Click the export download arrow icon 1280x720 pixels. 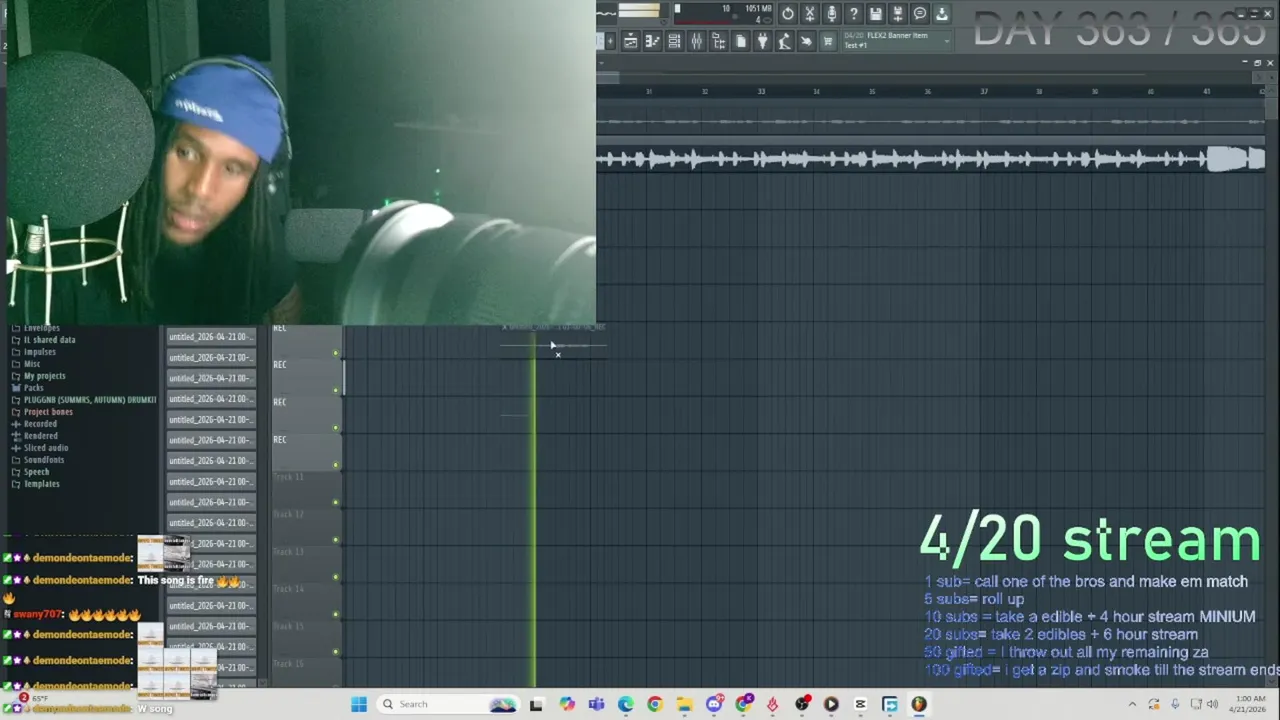pyautogui.click(x=942, y=13)
